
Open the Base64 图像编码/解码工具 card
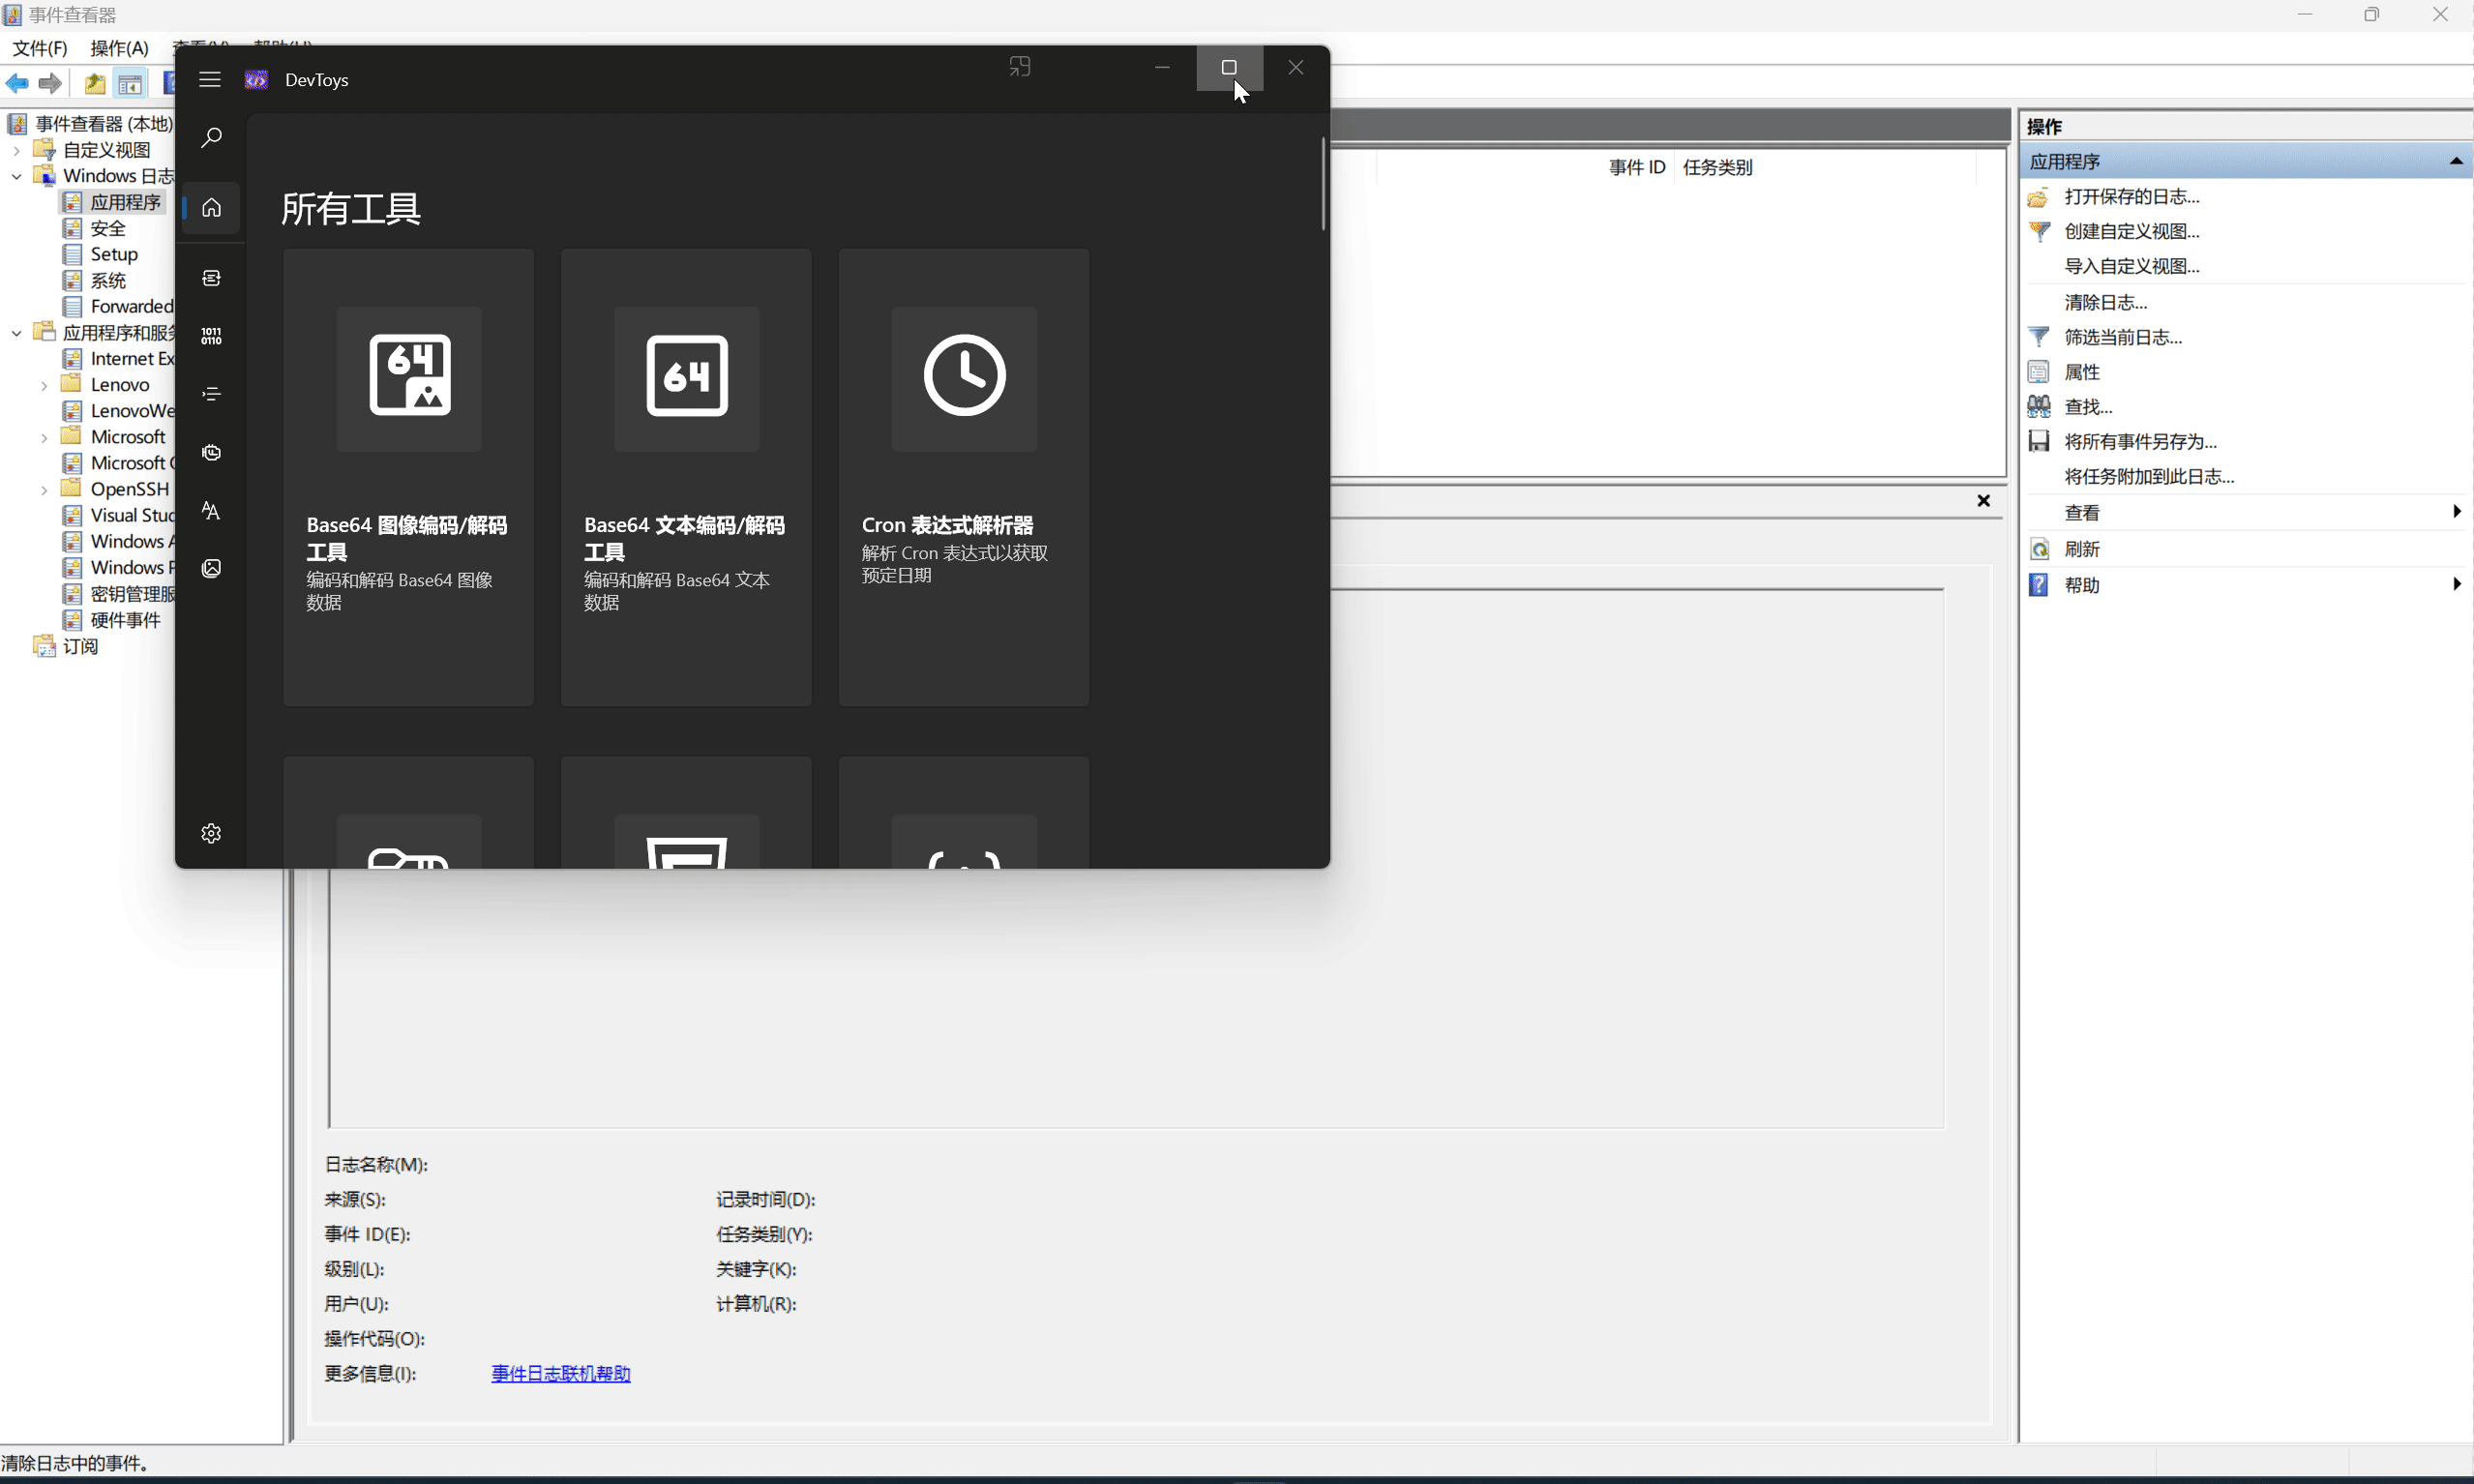tap(408, 477)
